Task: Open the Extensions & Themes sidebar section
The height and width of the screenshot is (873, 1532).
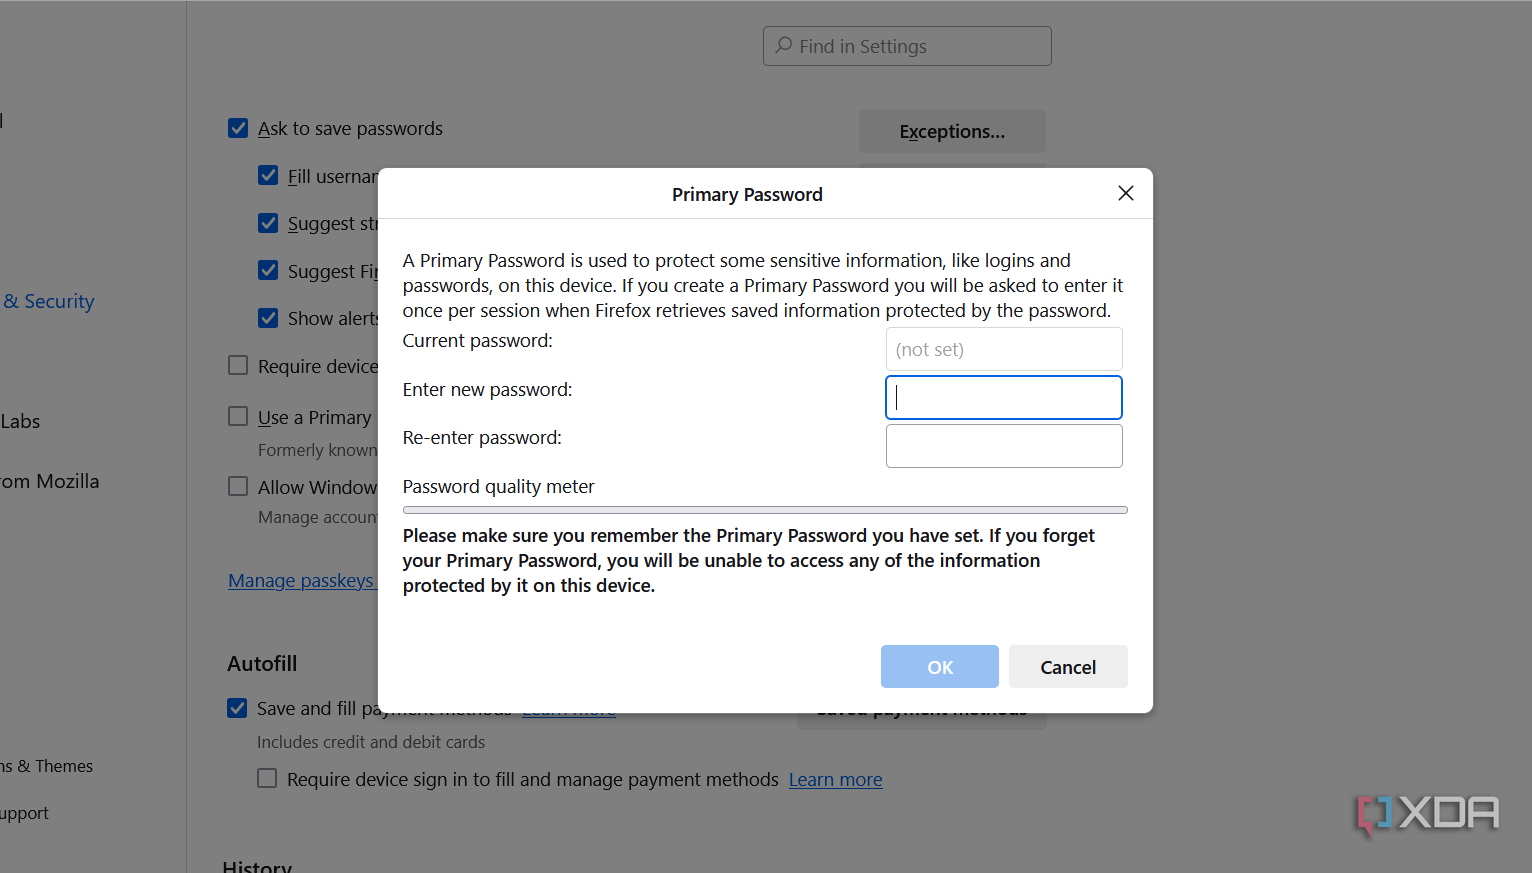Action: point(46,765)
